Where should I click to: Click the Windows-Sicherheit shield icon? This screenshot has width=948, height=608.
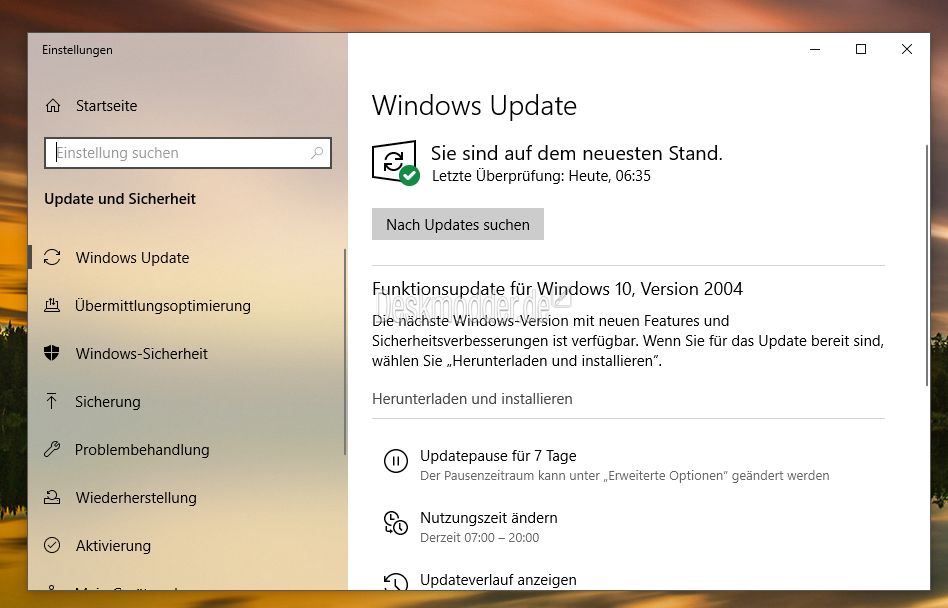52,353
